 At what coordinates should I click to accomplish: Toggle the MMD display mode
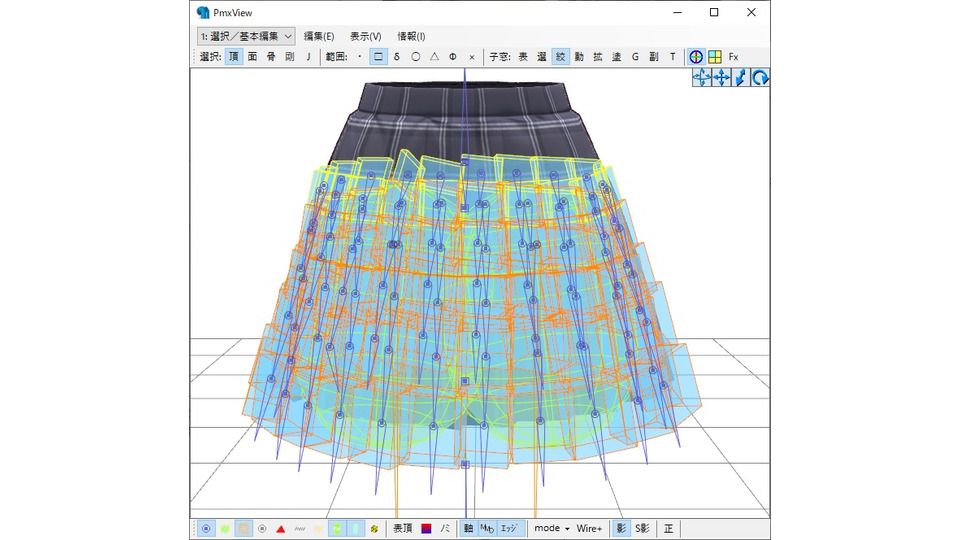(x=487, y=528)
